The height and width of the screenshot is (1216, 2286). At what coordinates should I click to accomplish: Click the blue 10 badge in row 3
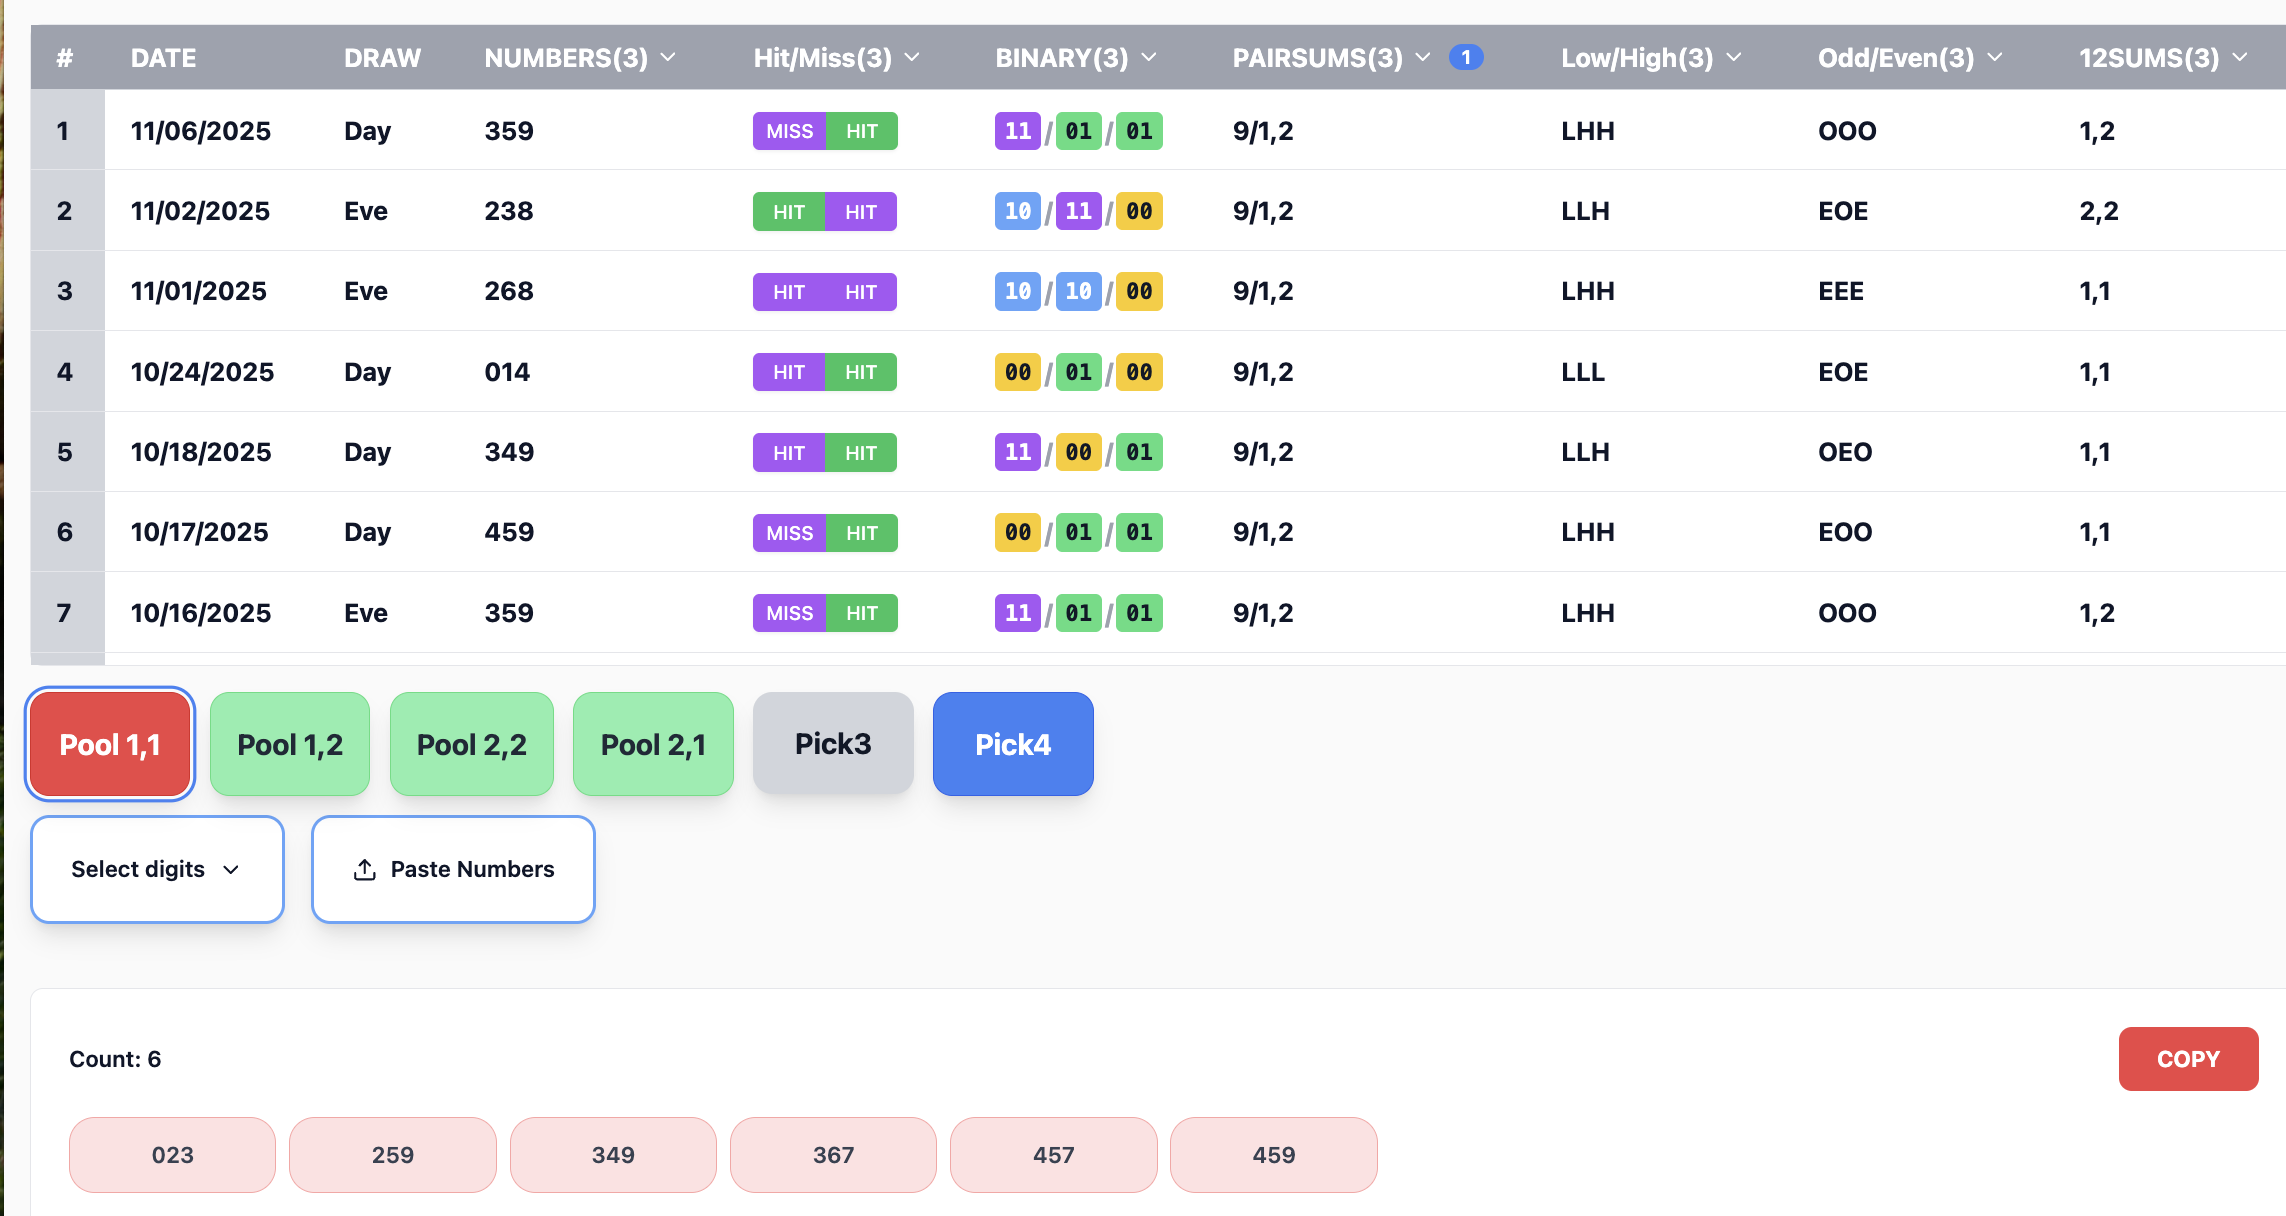coord(1017,291)
